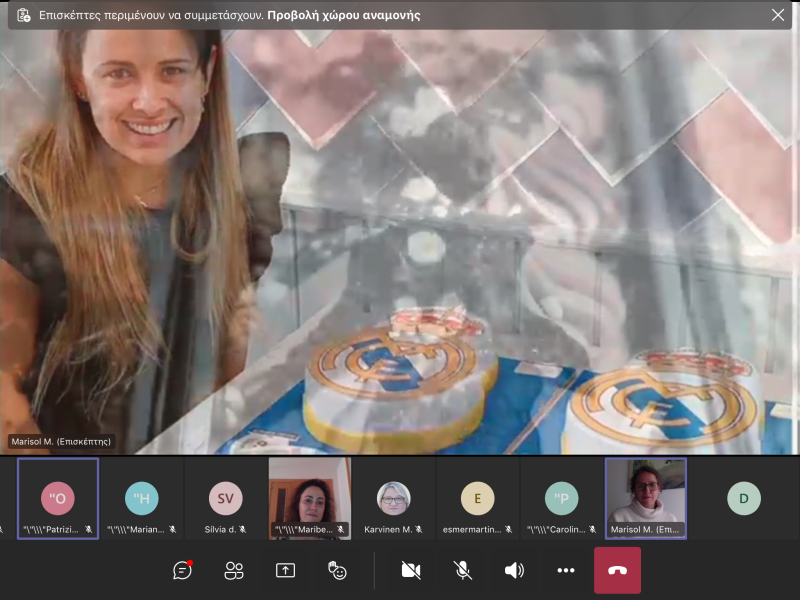
Task: Click the Προβολή χώρου αναμονής link
Action: 343,16
